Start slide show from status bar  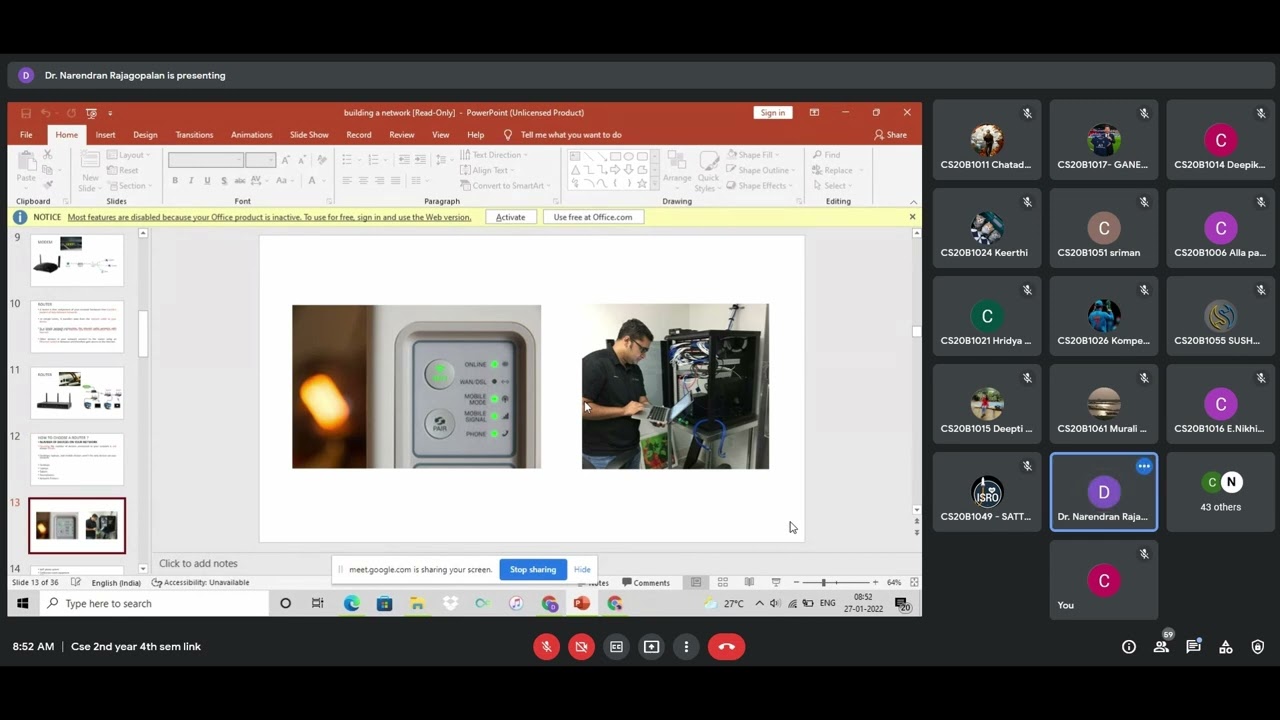[776, 583]
